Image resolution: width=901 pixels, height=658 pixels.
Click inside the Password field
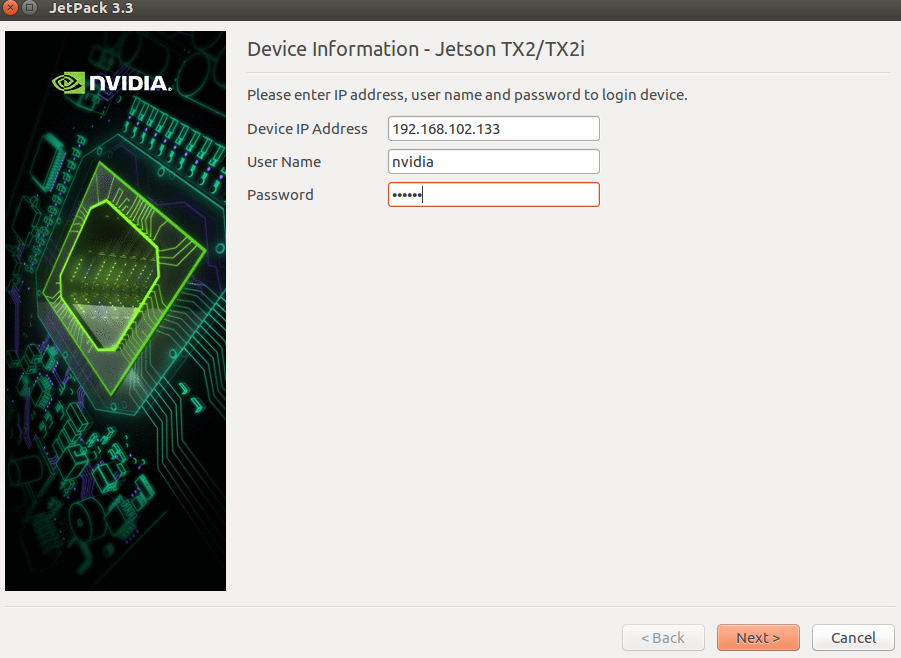(493, 194)
